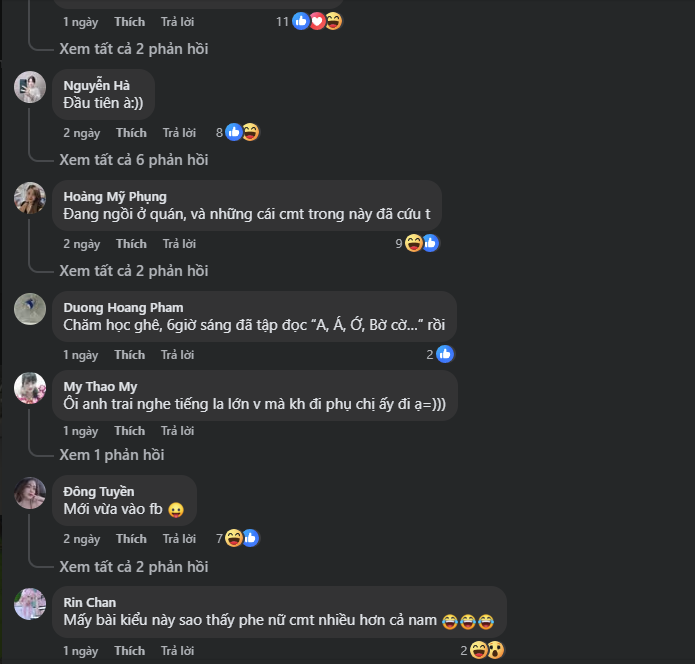Open Nguyễn Hà's profile picture
This screenshot has width=695, height=664.
point(30,87)
